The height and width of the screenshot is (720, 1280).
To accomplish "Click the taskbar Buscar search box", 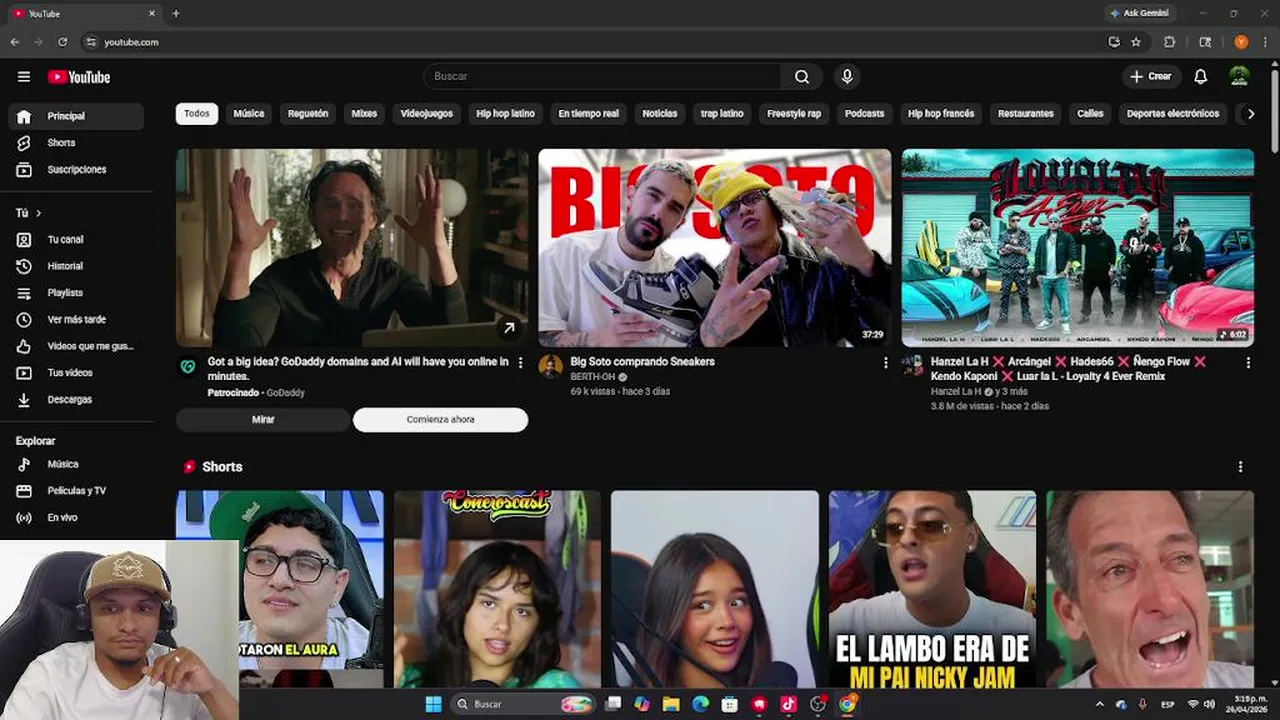I will click(x=523, y=704).
